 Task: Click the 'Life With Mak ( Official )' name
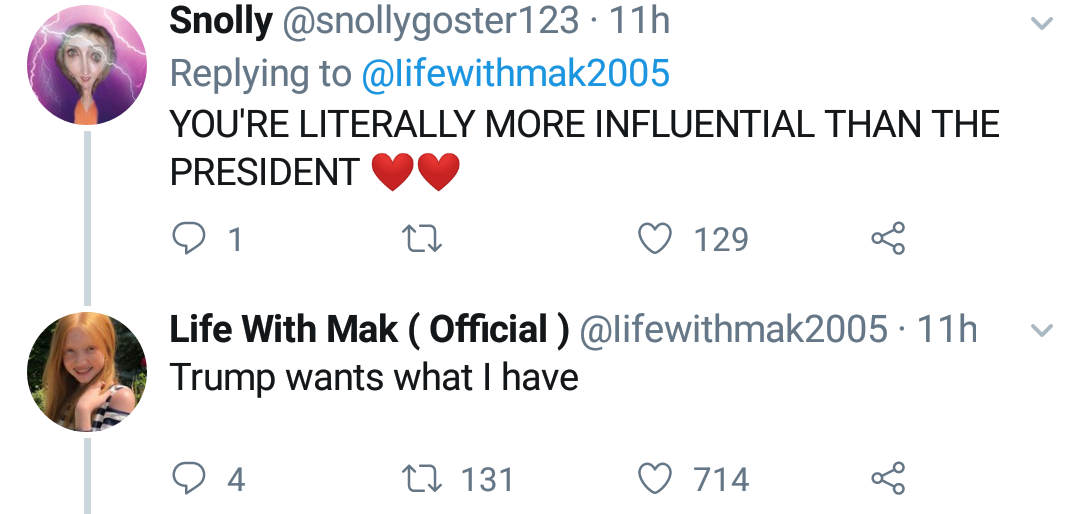370,329
